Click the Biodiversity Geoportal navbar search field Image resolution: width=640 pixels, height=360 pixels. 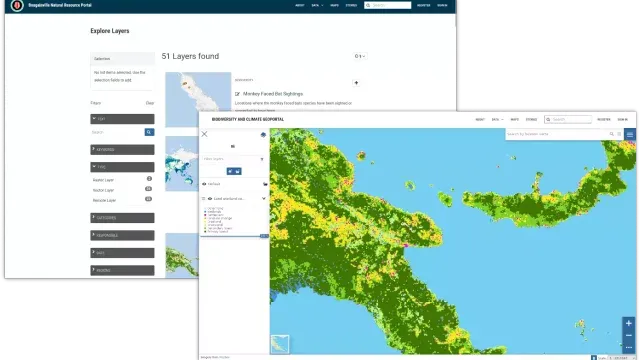568,120
